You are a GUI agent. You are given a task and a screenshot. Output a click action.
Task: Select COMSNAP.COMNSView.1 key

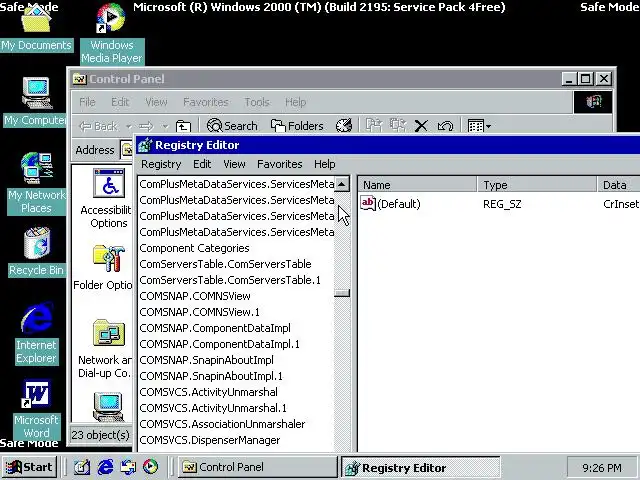[x=200, y=312]
